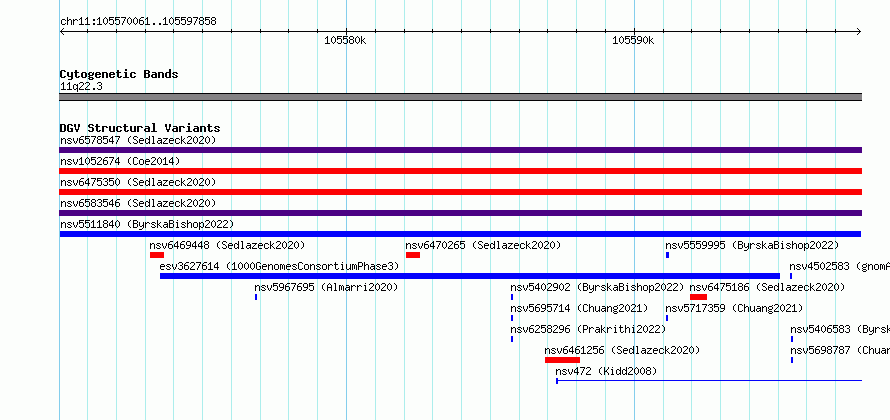Select the red nsv1052674 variant bar
This screenshot has width=890, height=420.
pyautogui.click(x=460, y=171)
